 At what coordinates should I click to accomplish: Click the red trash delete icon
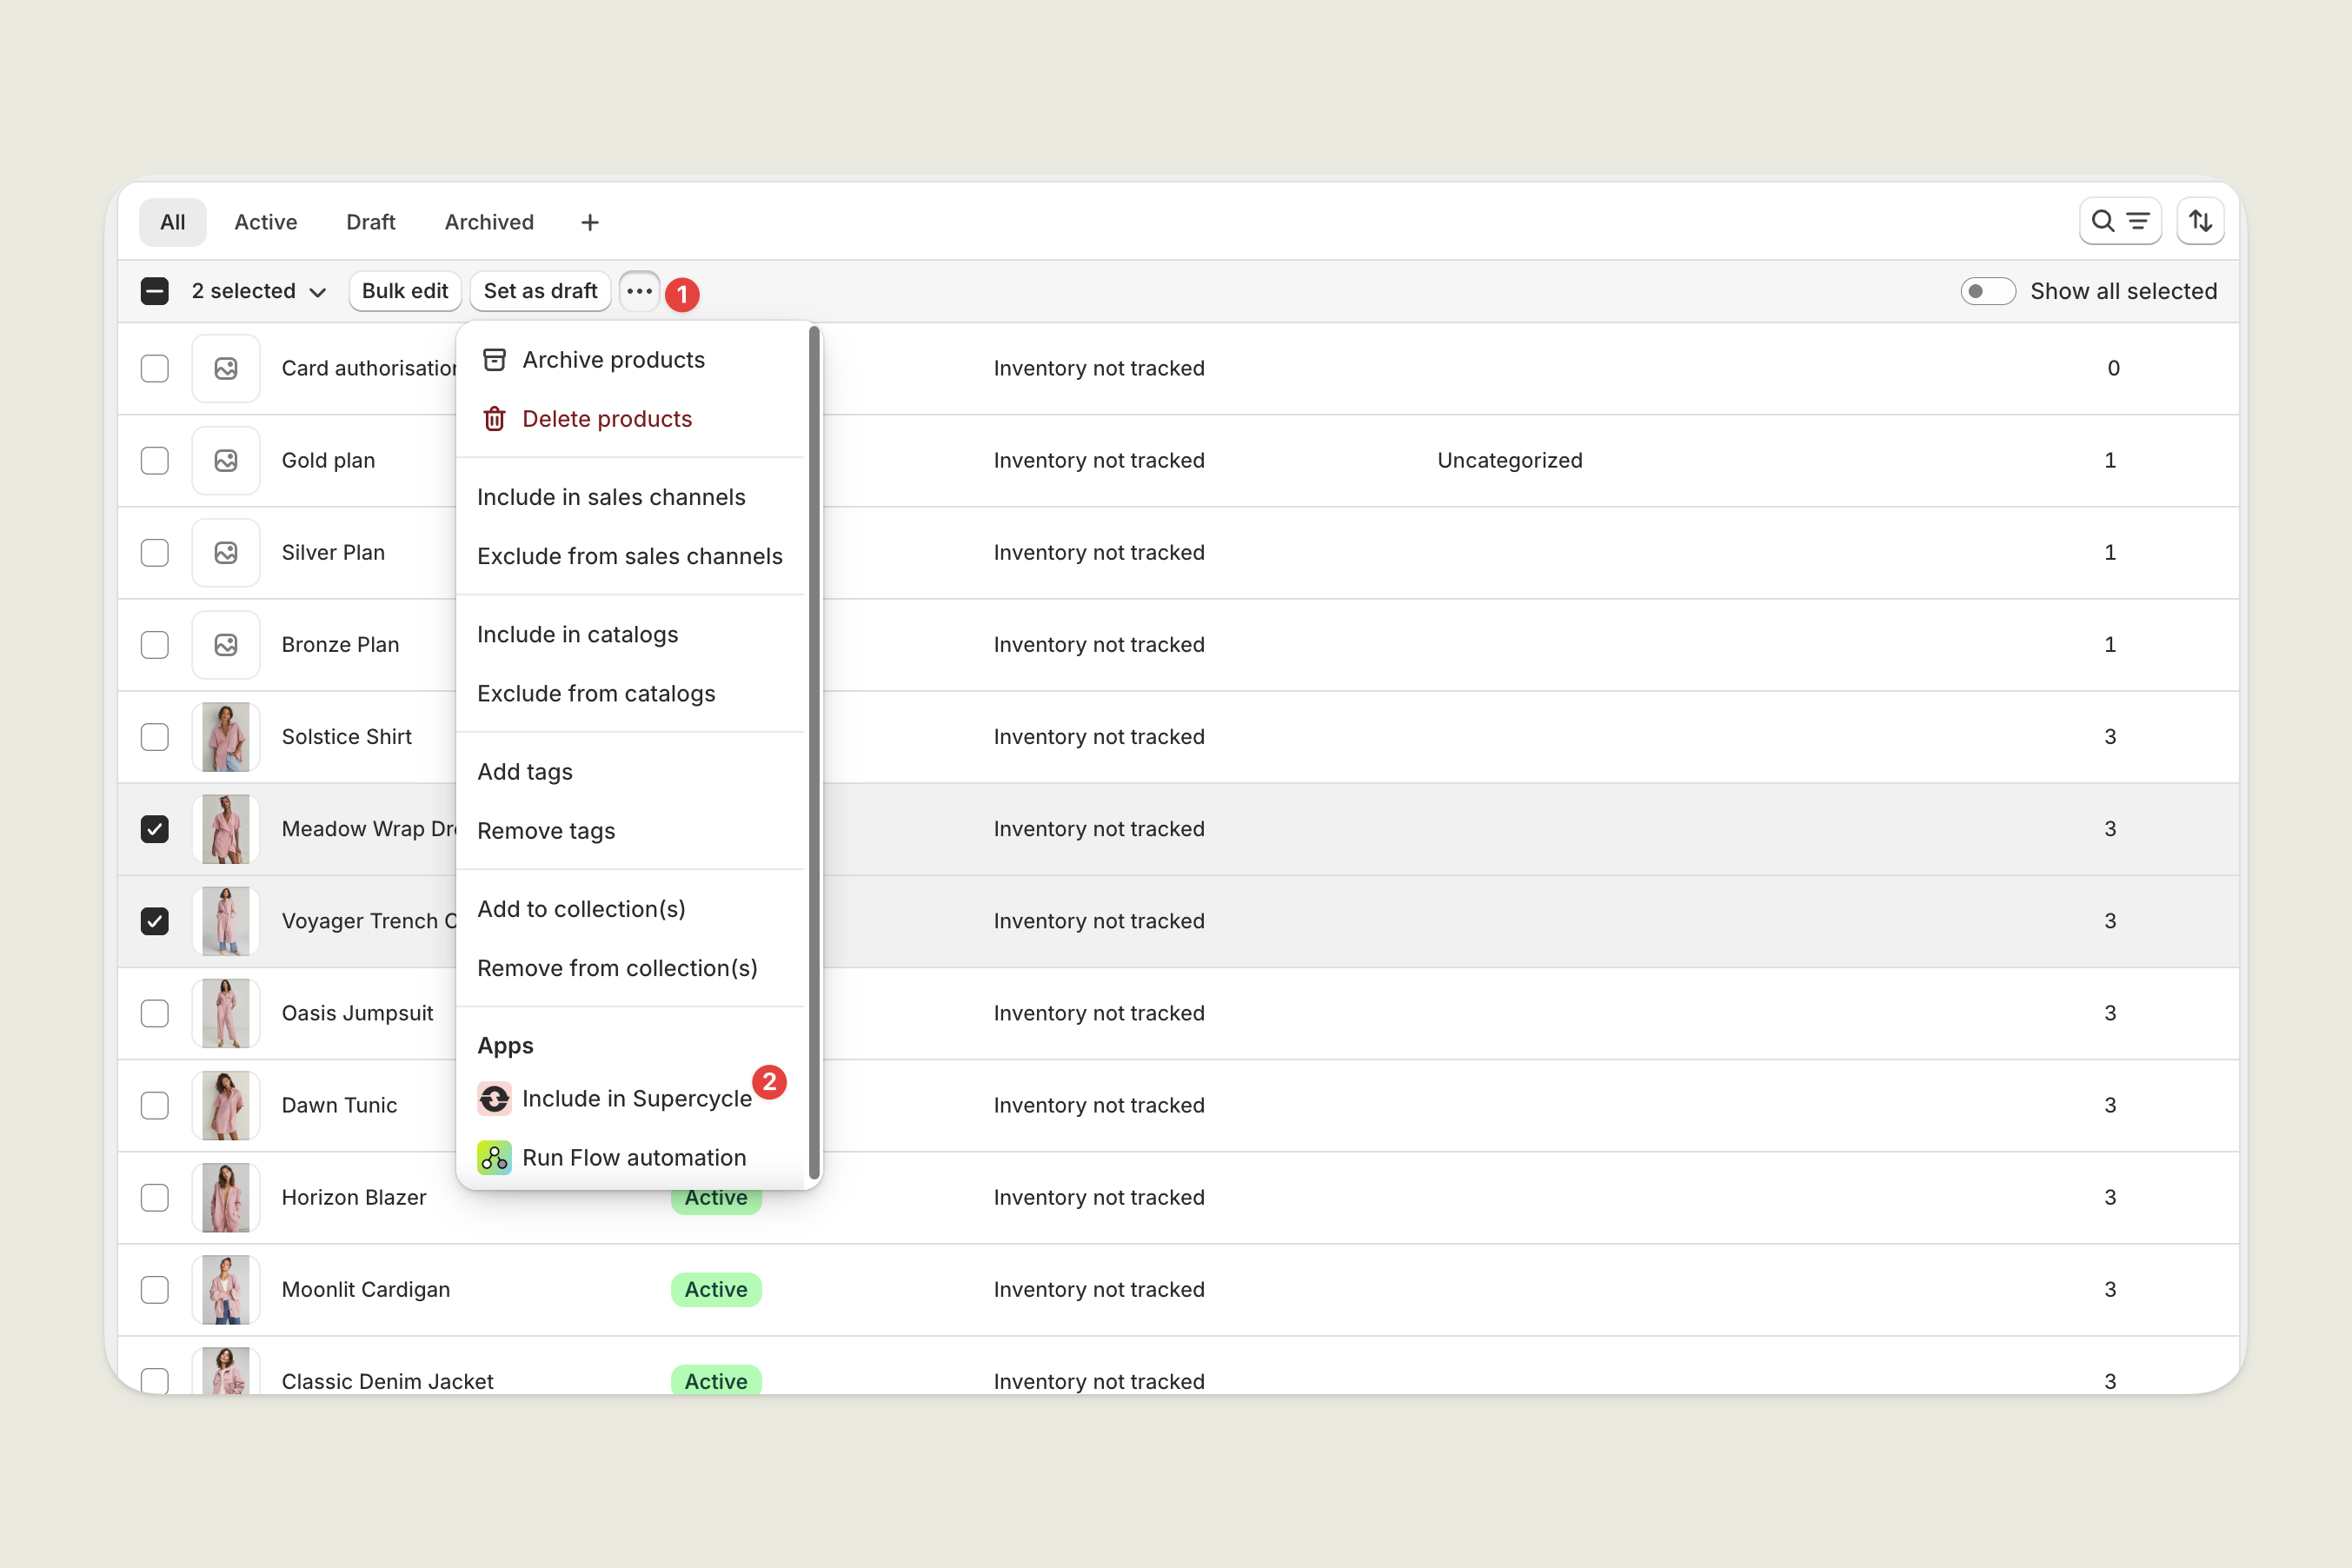[494, 419]
